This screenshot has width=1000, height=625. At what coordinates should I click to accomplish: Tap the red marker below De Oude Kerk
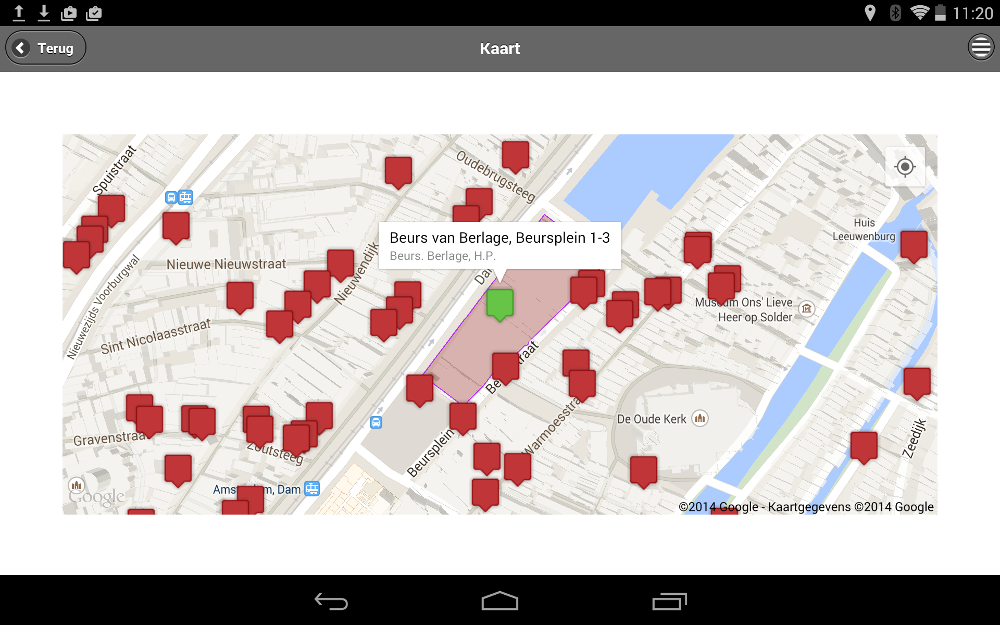click(x=643, y=473)
